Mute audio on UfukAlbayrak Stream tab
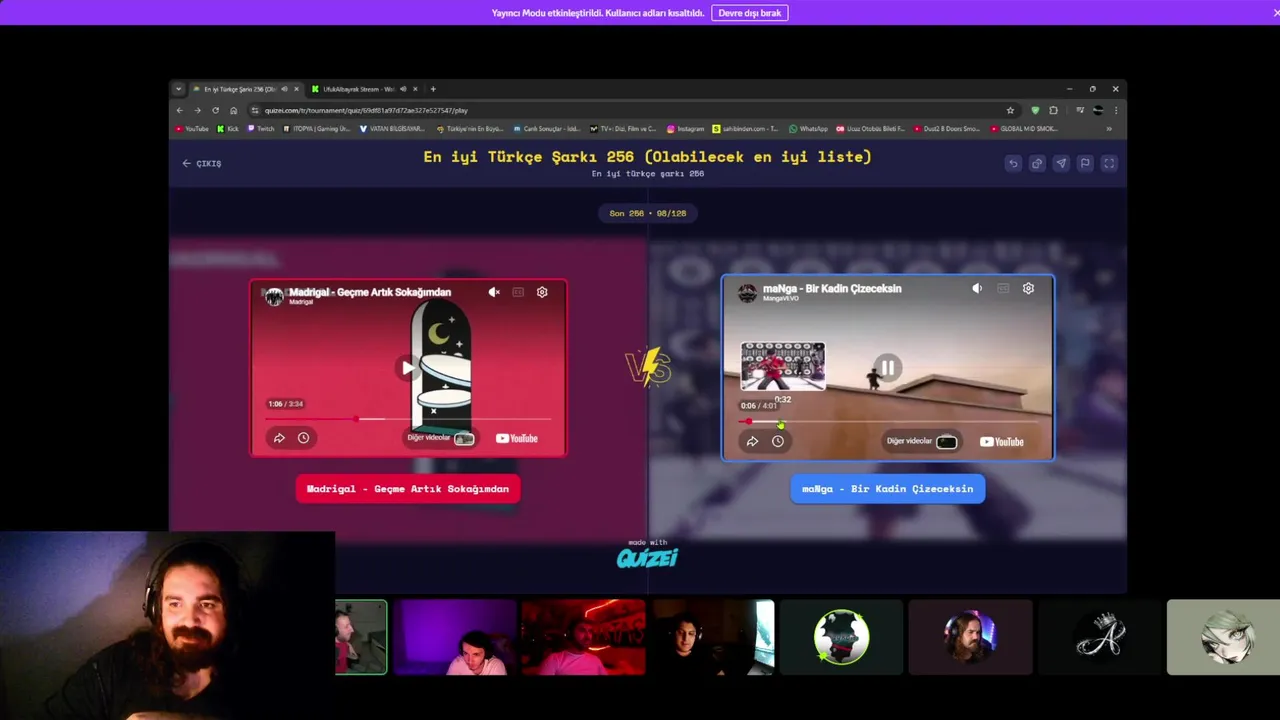This screenshot has height=720, width=1280. pos(403,89)
